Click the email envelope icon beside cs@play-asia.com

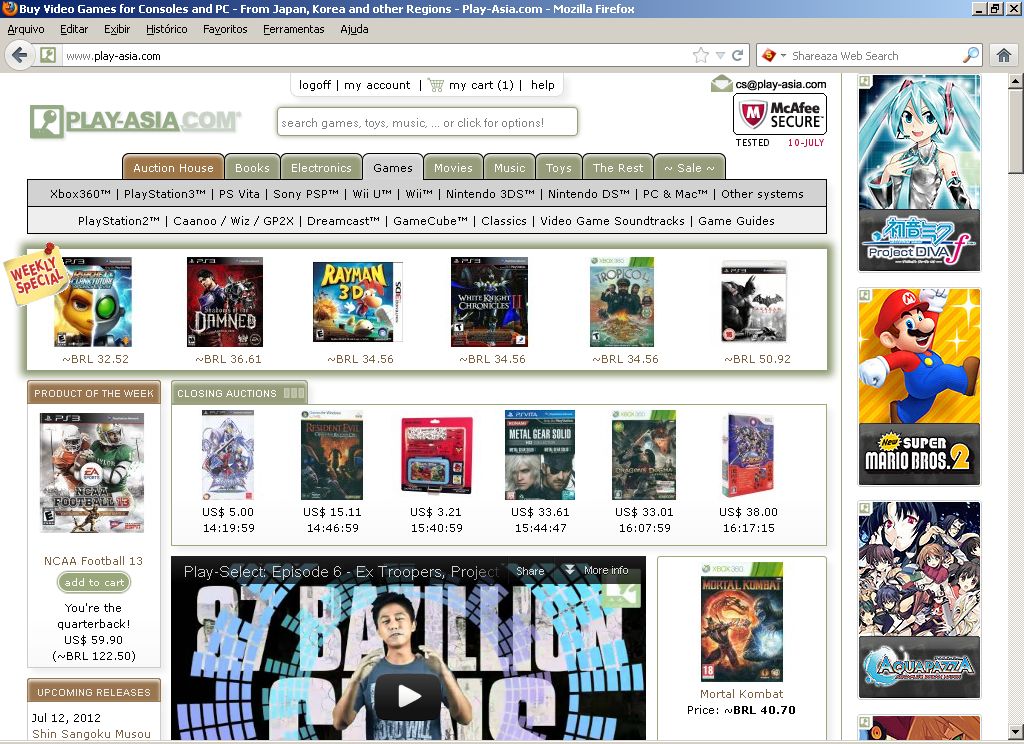pos(721,84)
